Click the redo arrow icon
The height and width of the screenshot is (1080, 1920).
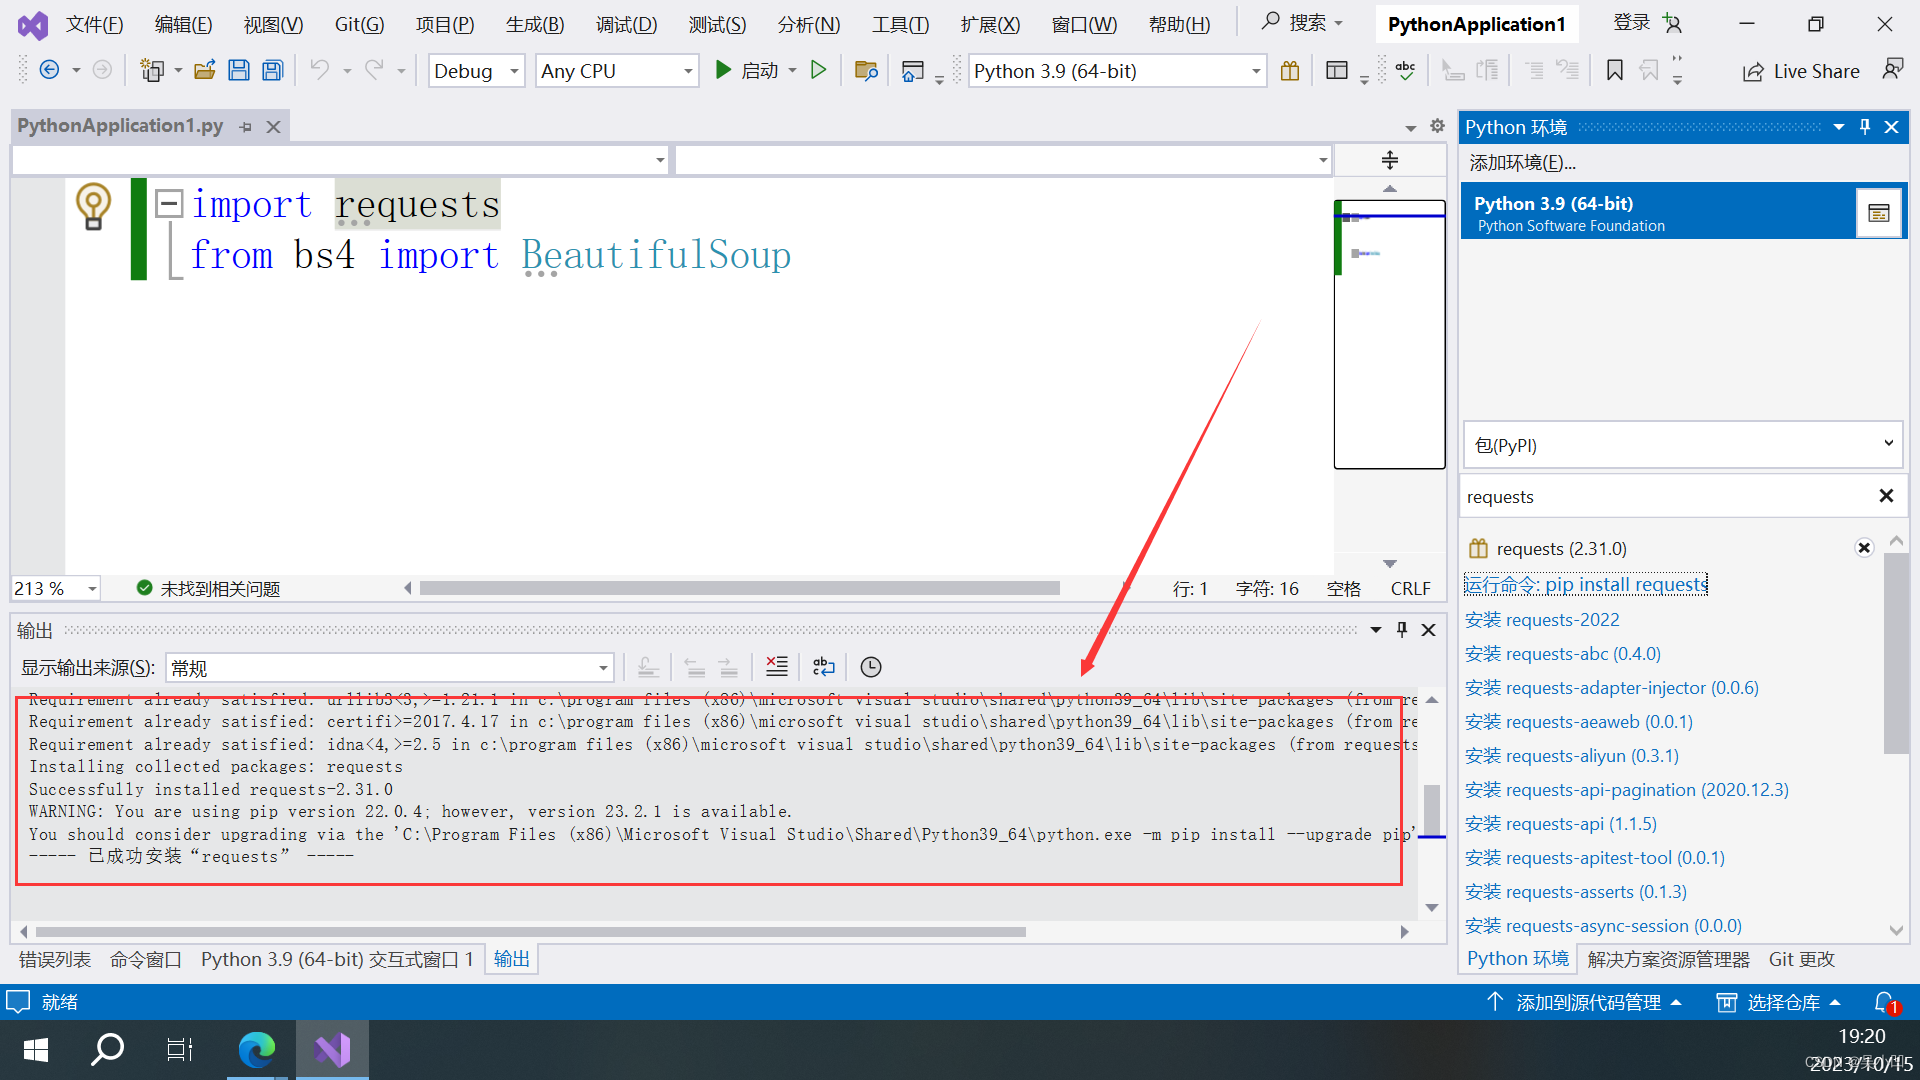pos(374,70)
